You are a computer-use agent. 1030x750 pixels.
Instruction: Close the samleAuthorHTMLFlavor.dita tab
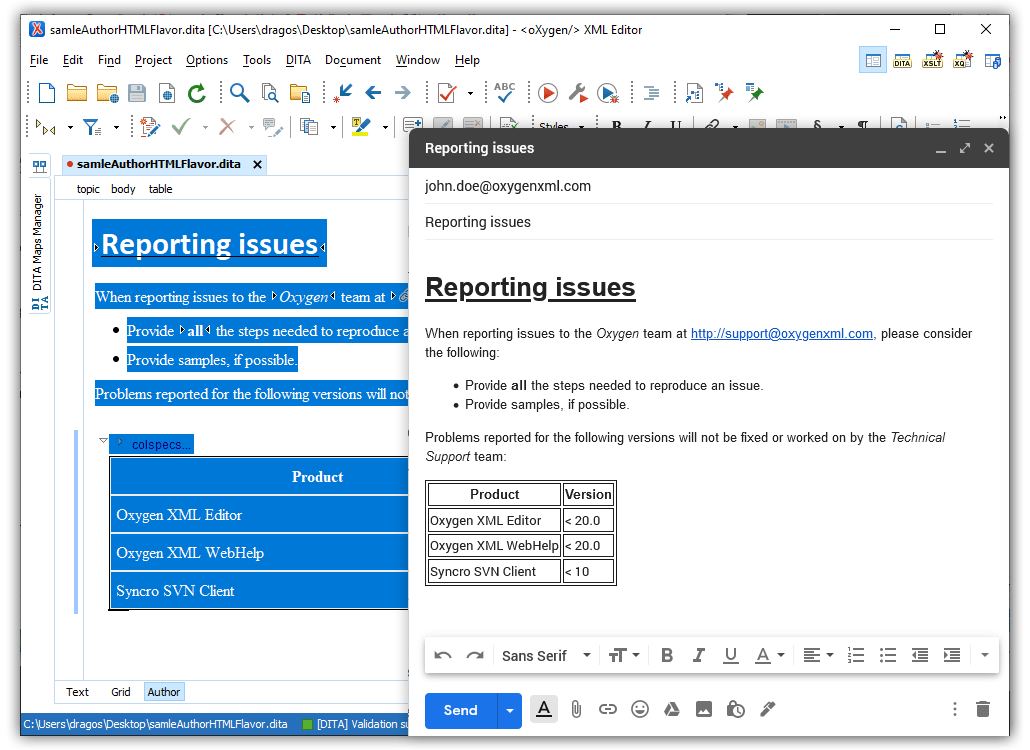258,164
